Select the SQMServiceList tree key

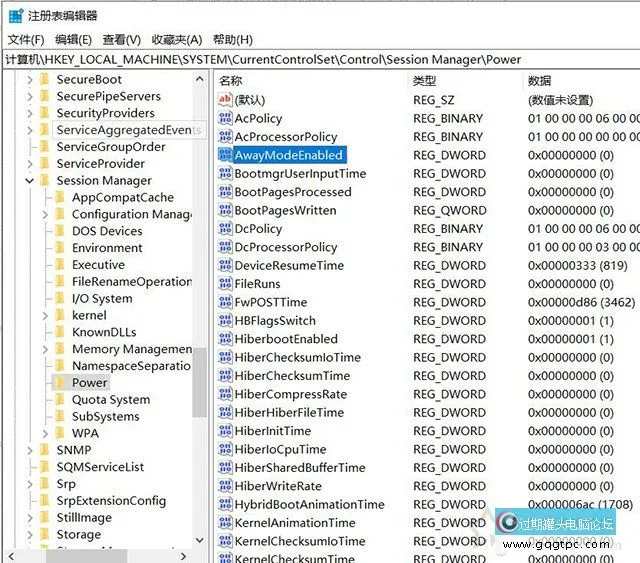tap(100, 467)
